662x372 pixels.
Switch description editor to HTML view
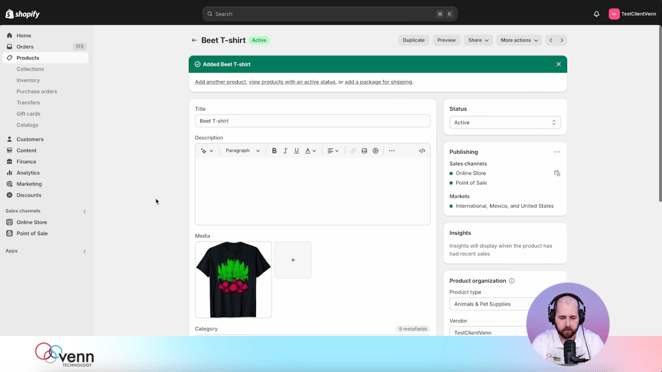[x=422, y=151]
